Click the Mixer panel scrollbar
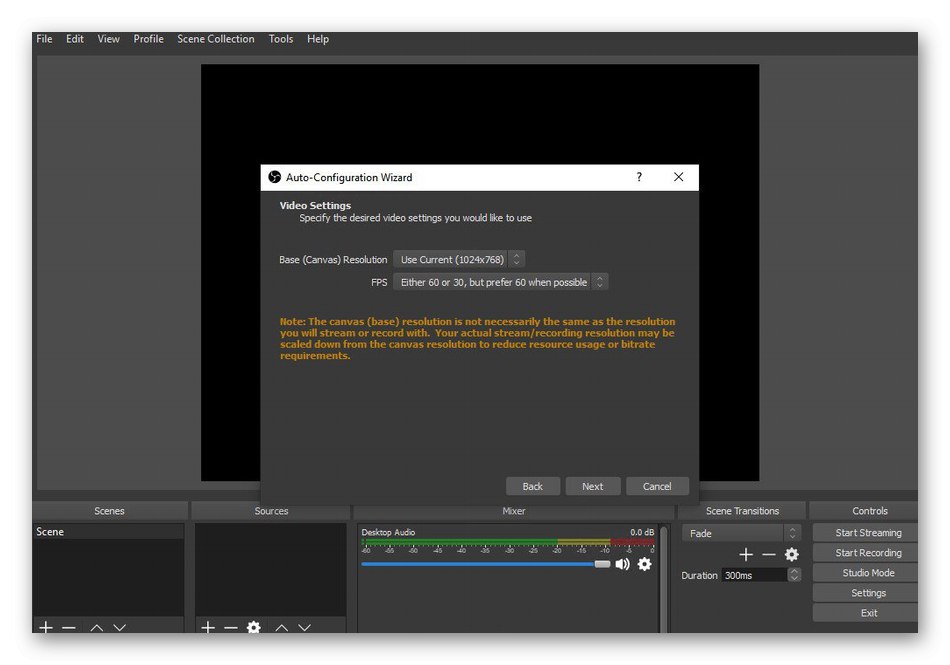 pos(663,578)
